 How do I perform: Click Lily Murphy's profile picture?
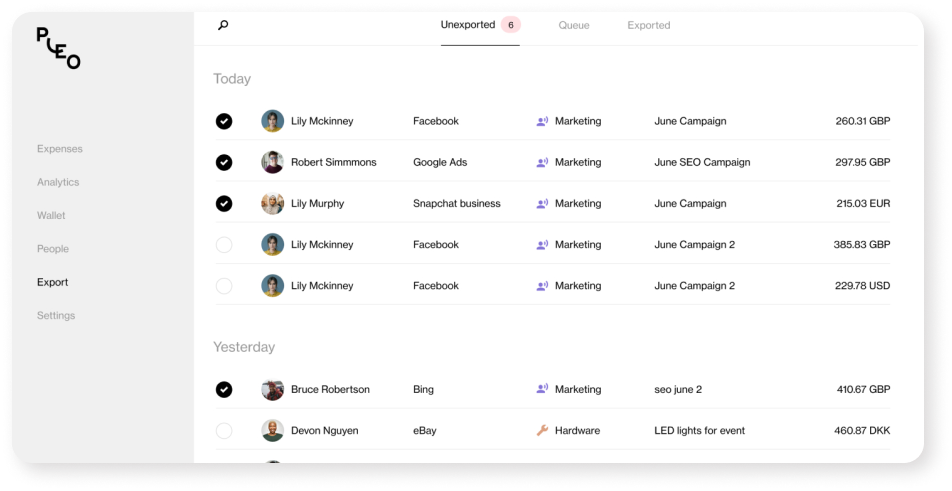pyautogui.click(x=273, y=203)
